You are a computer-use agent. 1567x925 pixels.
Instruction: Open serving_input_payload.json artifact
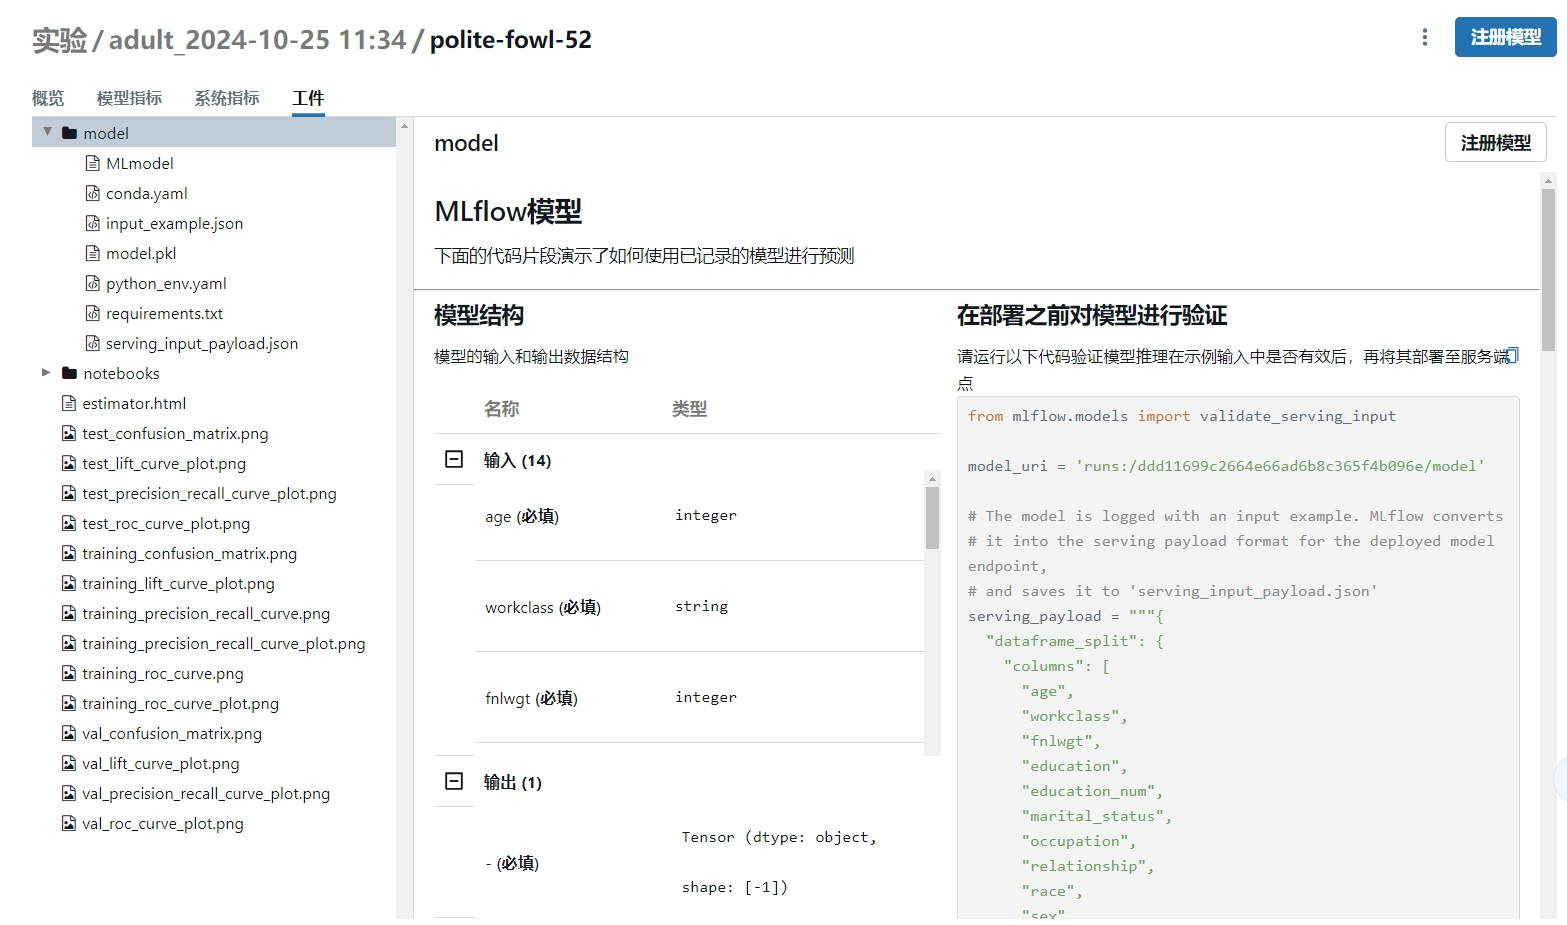[202, 343]
